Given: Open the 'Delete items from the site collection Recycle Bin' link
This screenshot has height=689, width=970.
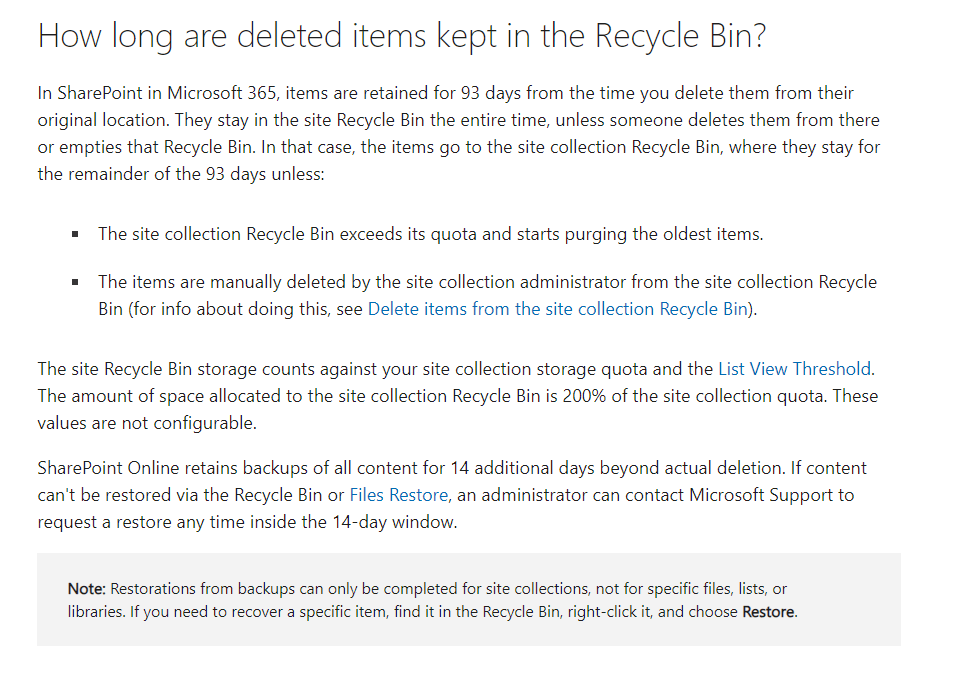Looking at the screenshot, I should tap(557, 309).
